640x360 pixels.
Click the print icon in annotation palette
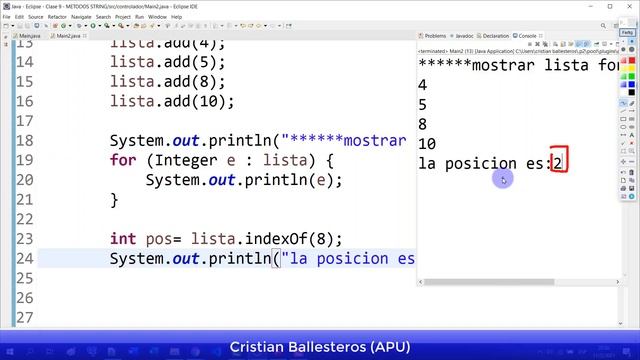pyautogui.click(x=623, y=188)
